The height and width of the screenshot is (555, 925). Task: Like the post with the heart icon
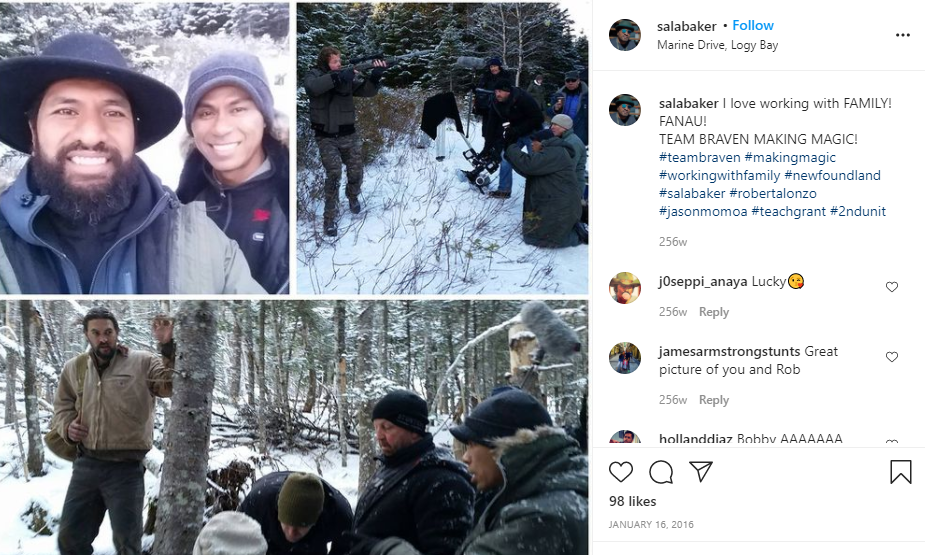621,472
